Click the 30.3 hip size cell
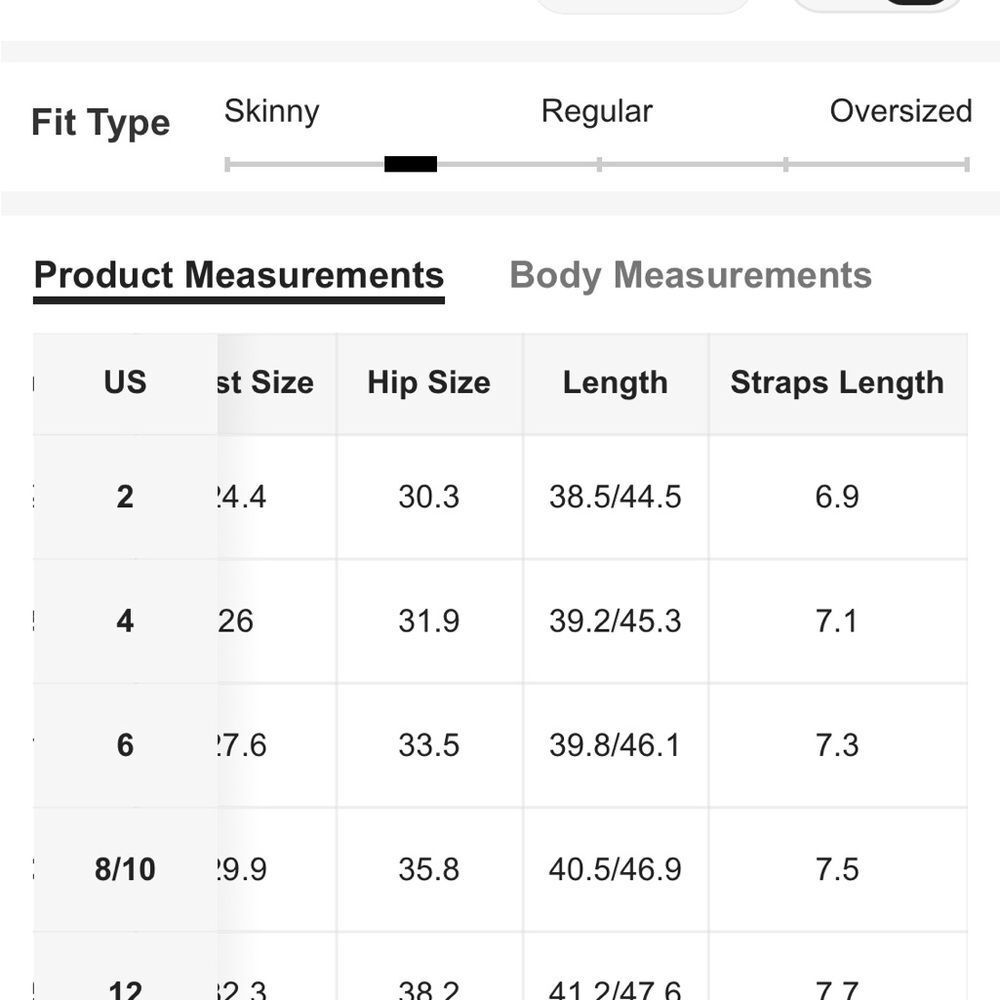The width and height of the screenshot is (1000, 1000). (429, 497)
